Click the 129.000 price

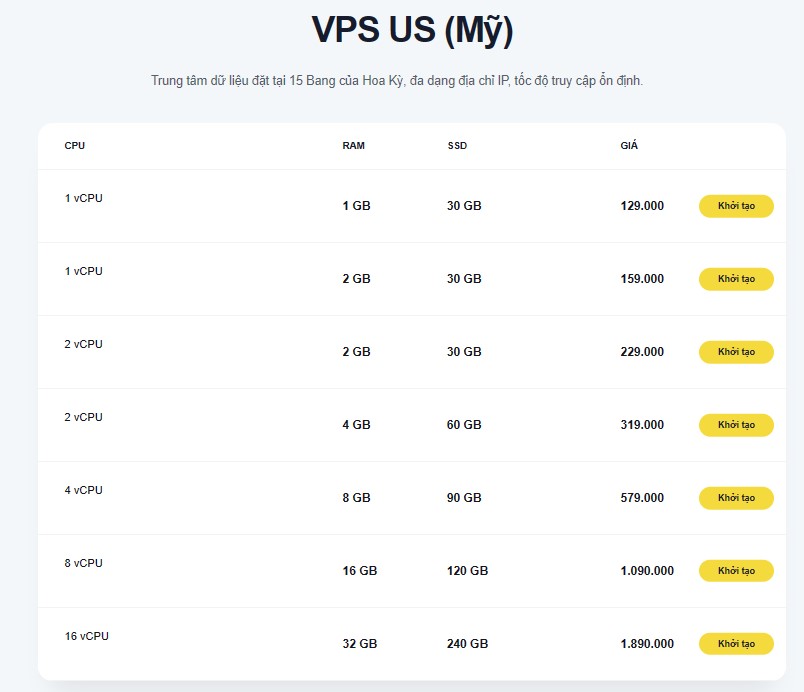coord(642,206)
